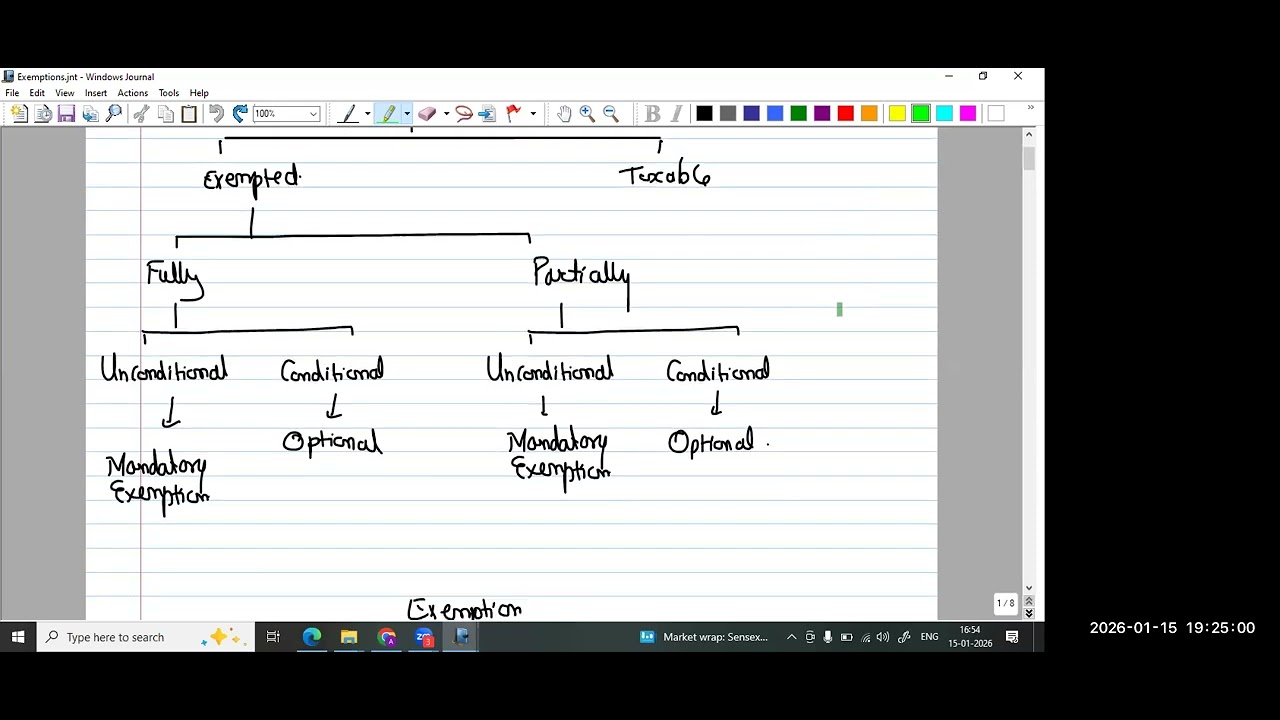Click the Copy icon
This screenshot has width=1280, height=720.
click(x=165, y=114)
